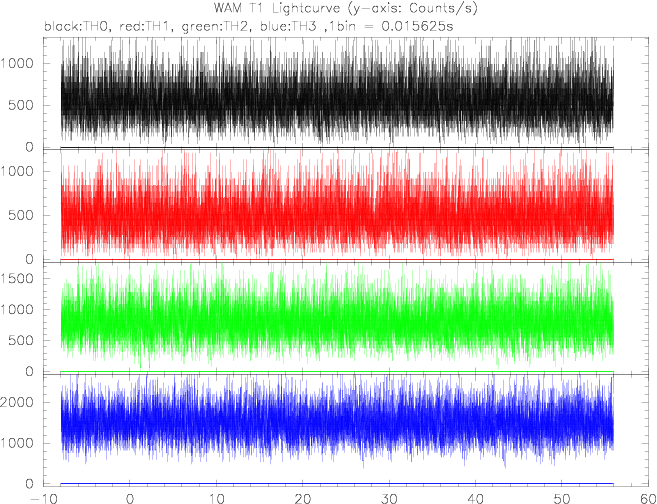Viewport: 657px width, 504px height.
Task: Click the x-axis label "-10"
Action: coord(44,499)
